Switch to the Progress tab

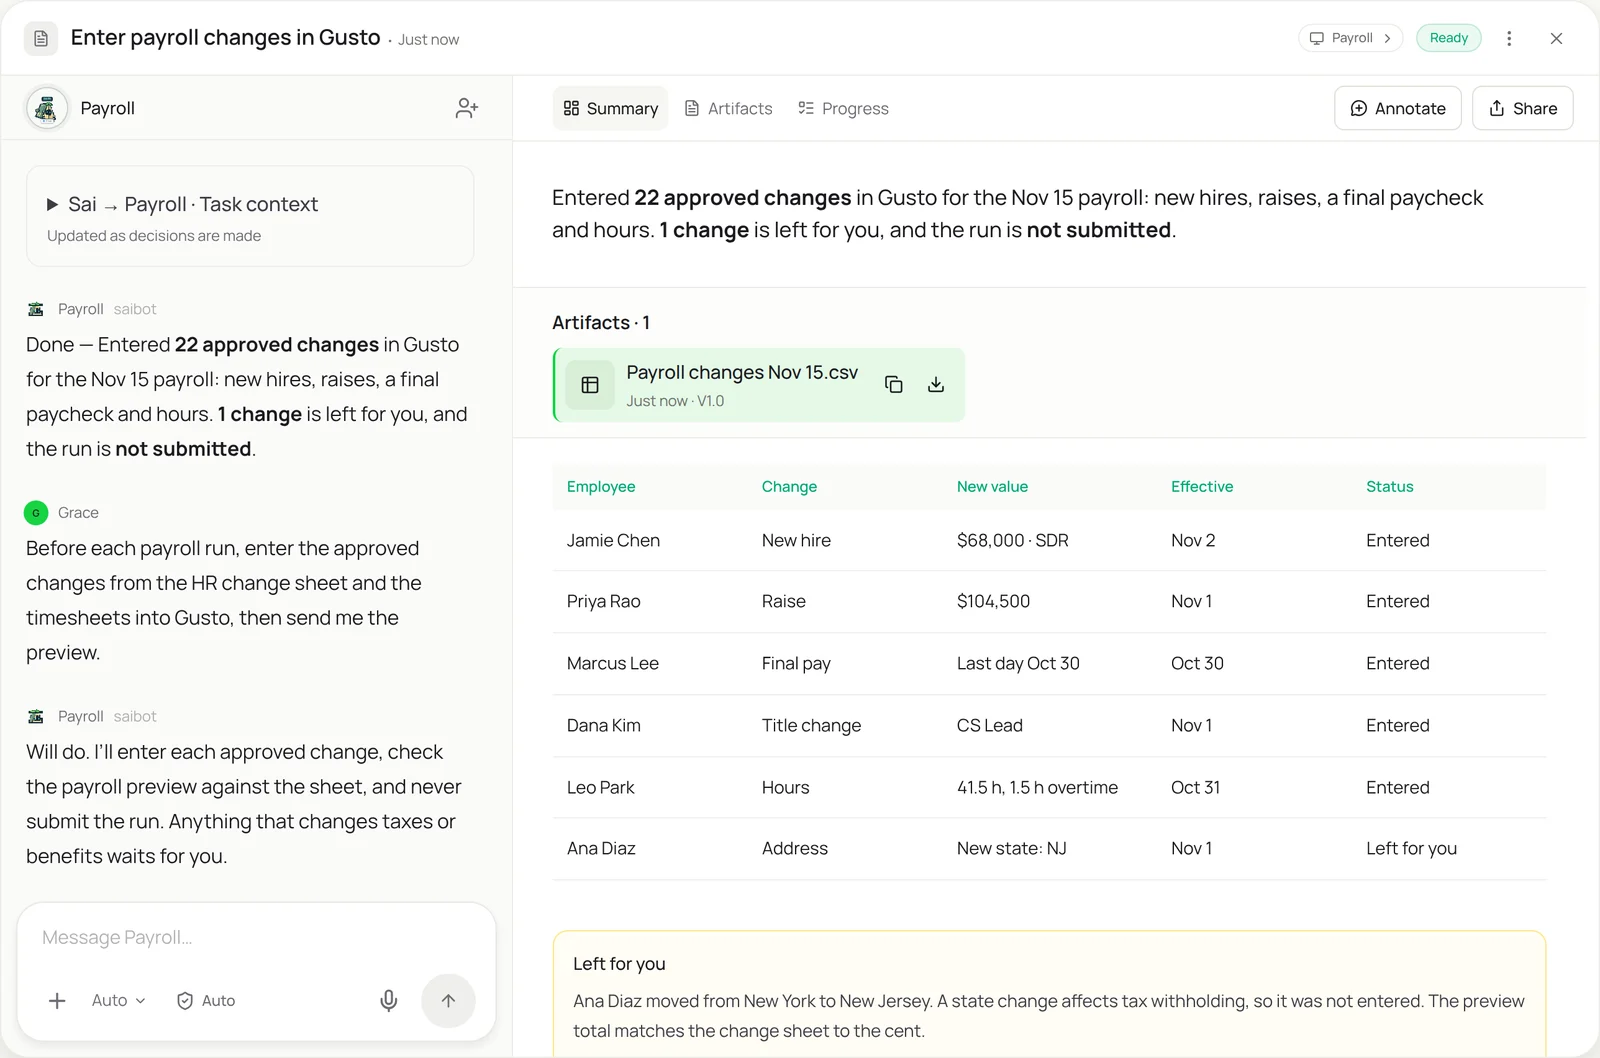coord(843,108)
